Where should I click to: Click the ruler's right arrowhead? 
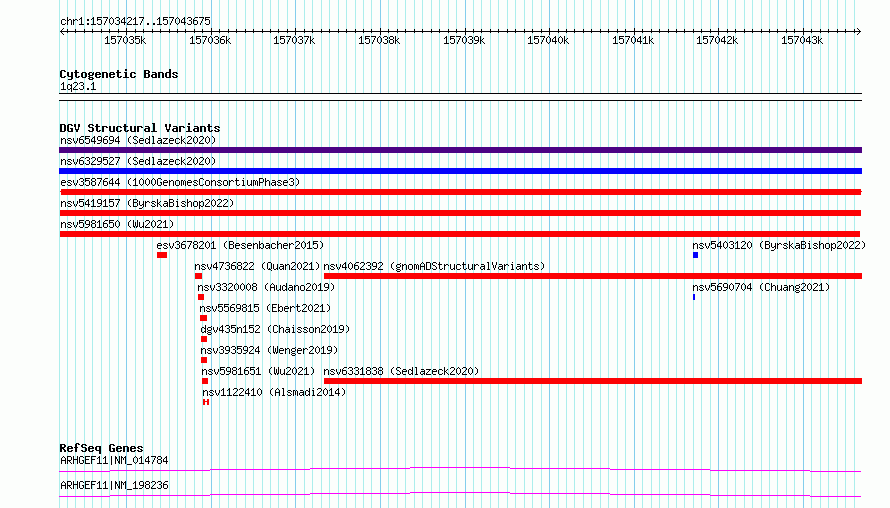click(x=859, y=32)
